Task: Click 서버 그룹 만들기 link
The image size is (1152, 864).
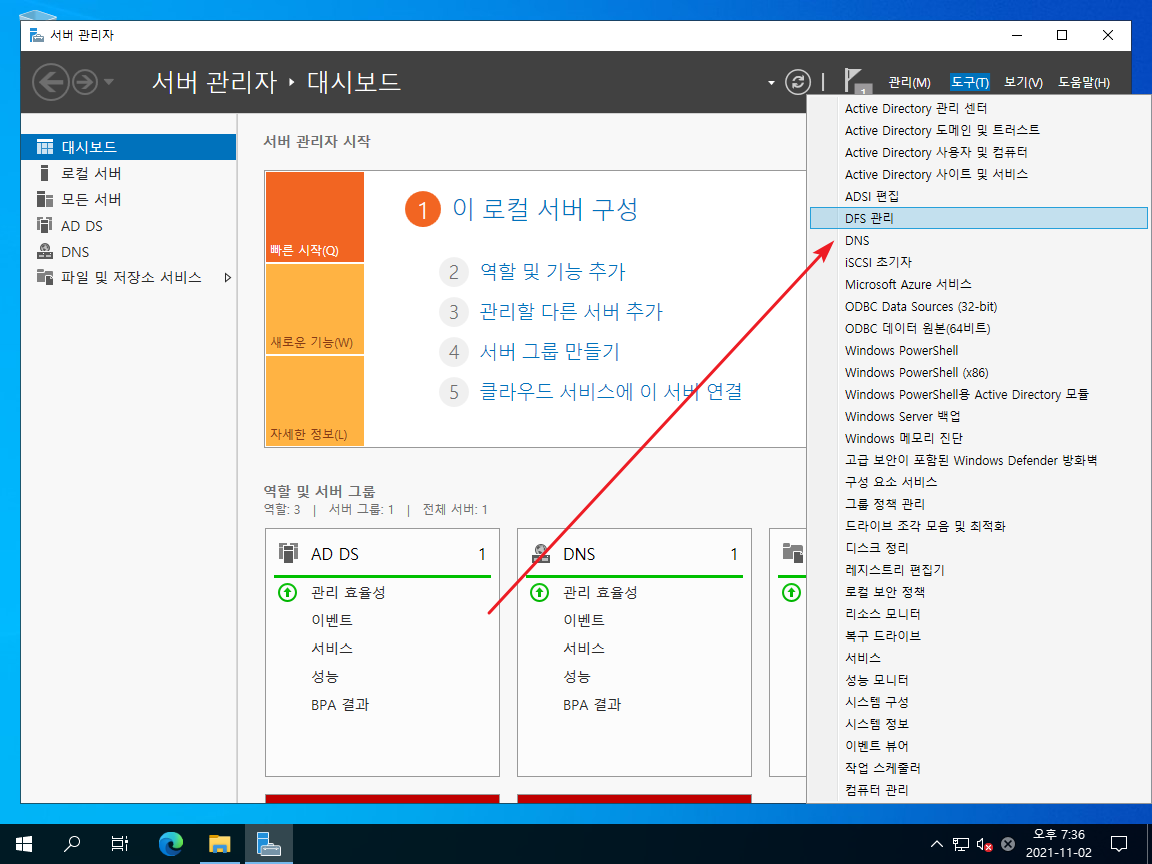Action: coord(550,352)
